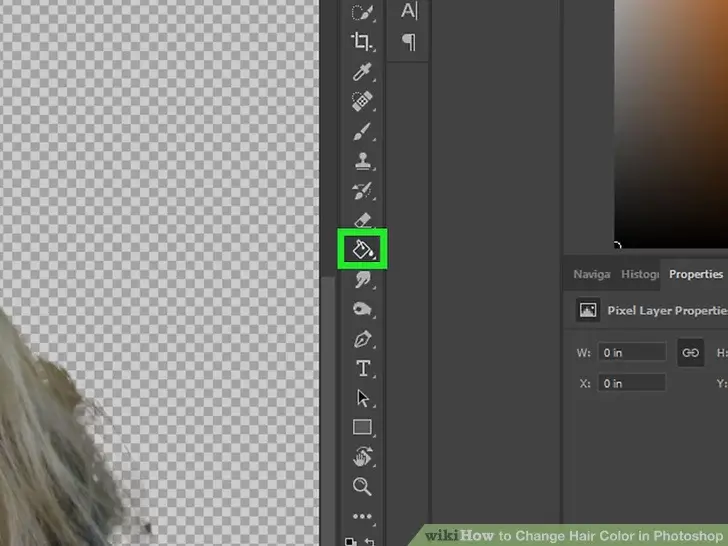Open the Character panel icon
Screen dimensions: 728x546
[408, 12]
